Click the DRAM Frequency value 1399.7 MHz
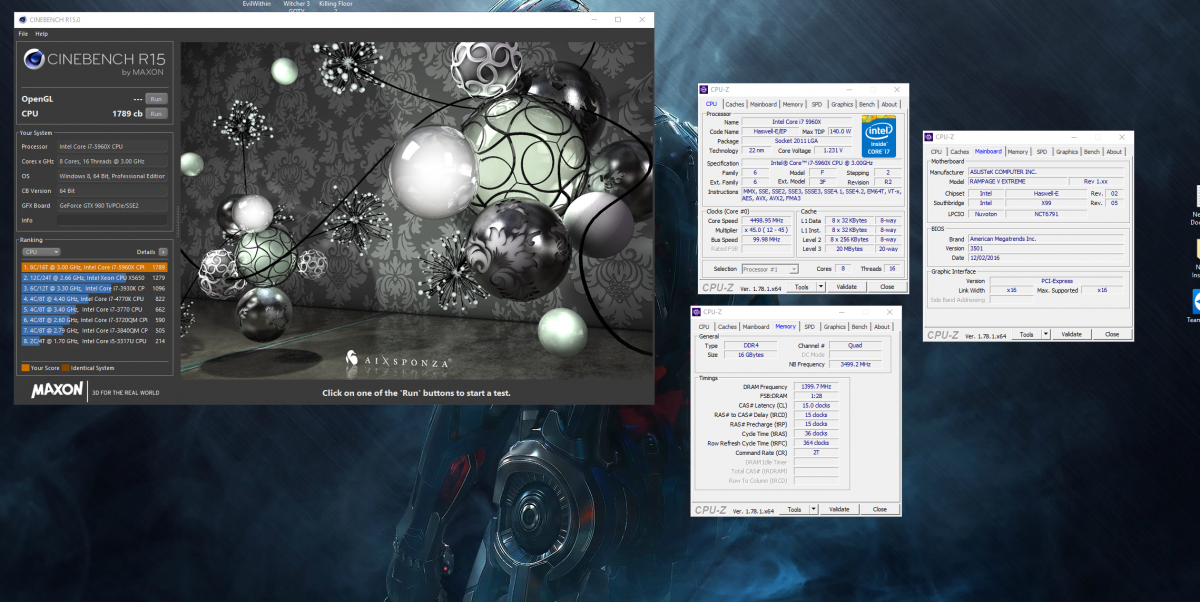The image size is (1200, 602). (816, 386)
